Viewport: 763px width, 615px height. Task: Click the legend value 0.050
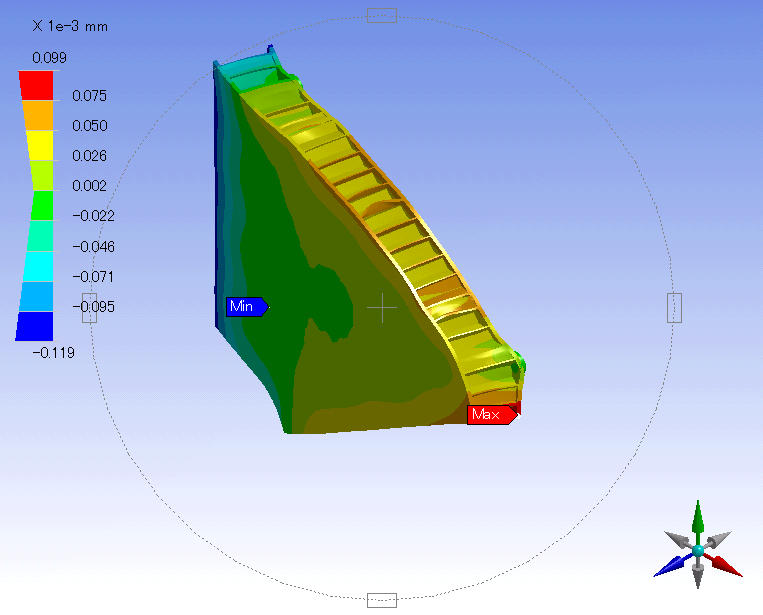90,126
